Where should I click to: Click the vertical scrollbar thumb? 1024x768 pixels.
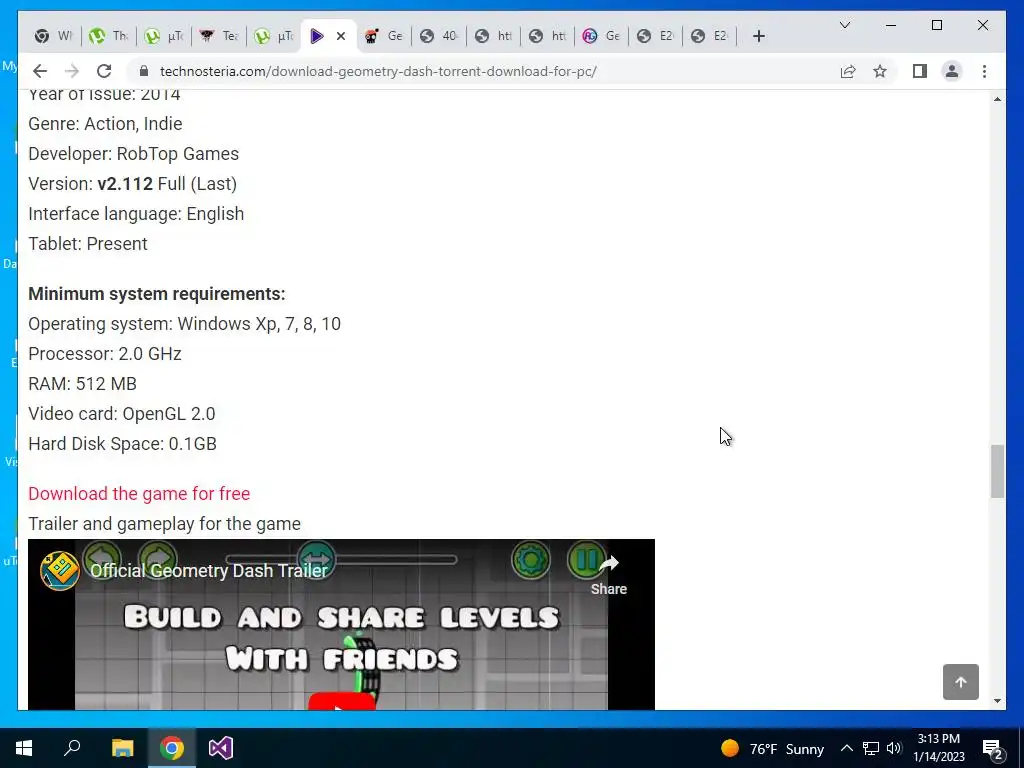point(997,472)
